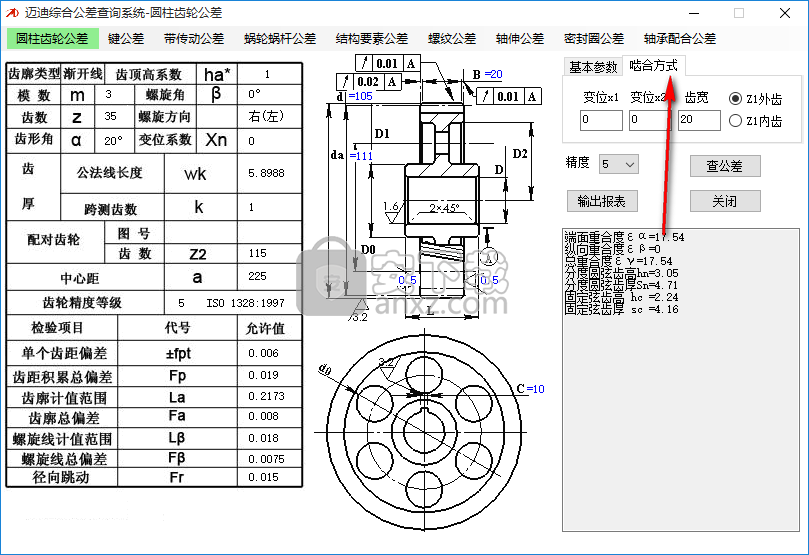Click the 变位x2 input field

pyautogui.click(x=649, y=120)
